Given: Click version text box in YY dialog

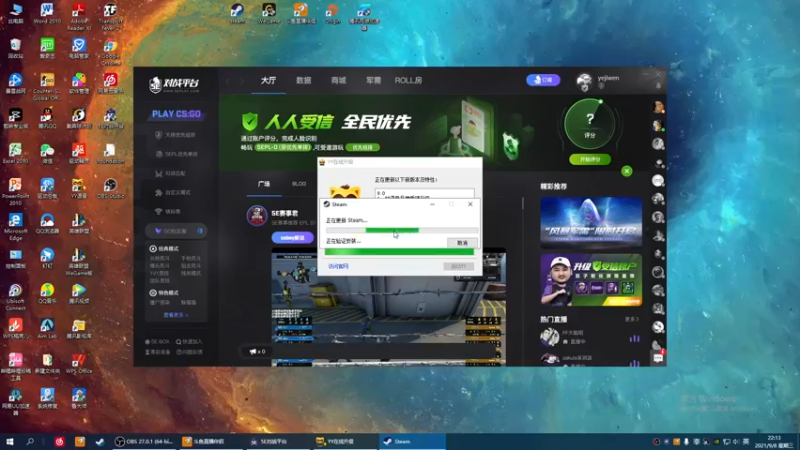Looking at the screenshot, I should (x=424, y=193).
